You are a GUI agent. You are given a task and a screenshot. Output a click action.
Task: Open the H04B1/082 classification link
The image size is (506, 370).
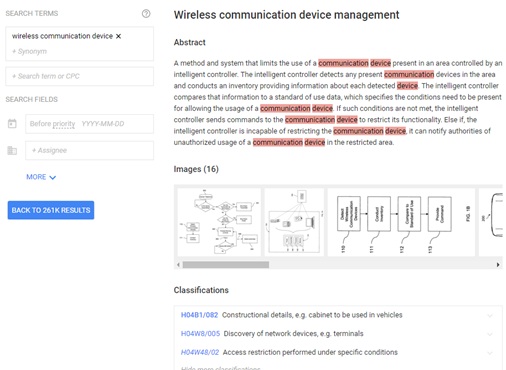(x=199, y=315)
